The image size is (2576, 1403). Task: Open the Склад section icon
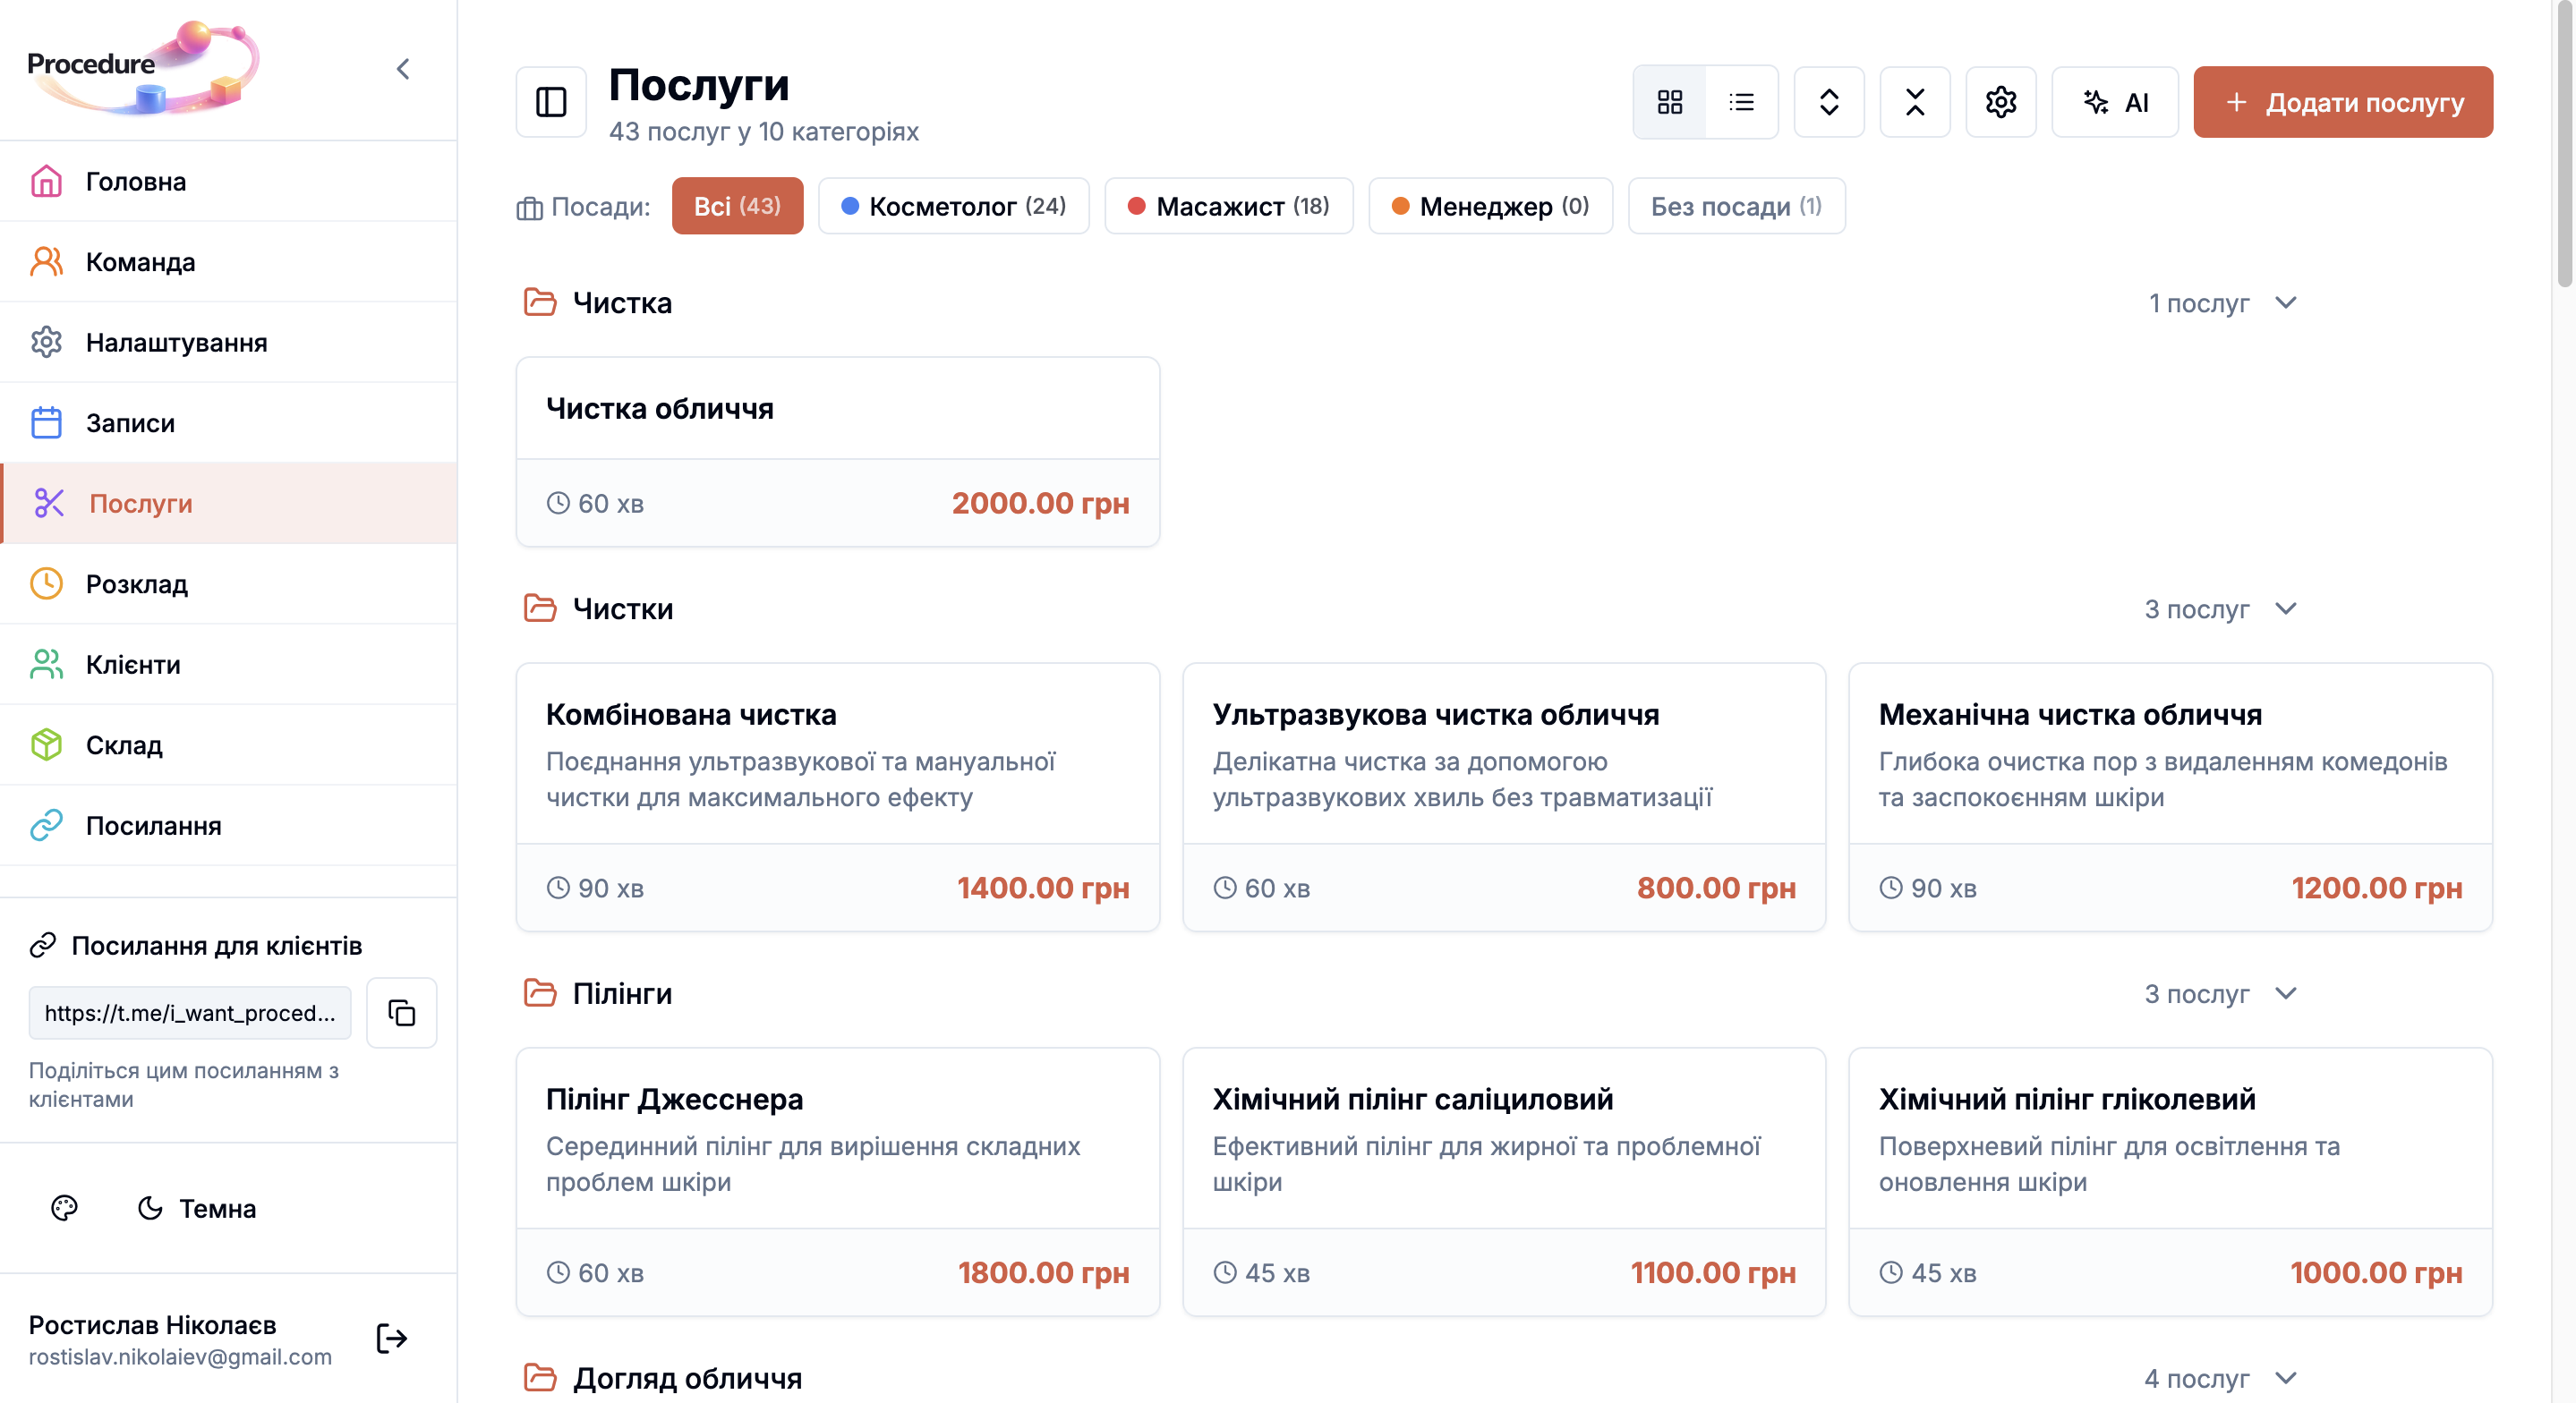[x=47, y=744]
